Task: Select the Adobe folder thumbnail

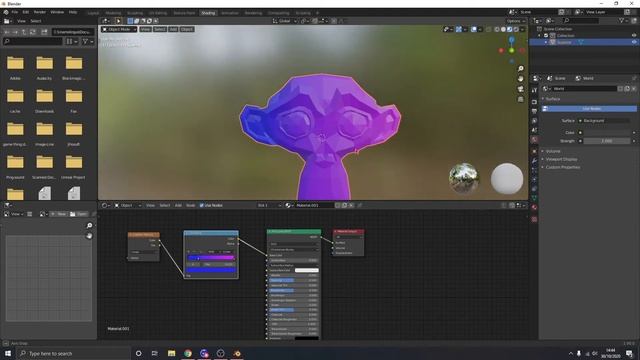Action: (x=15, y=63)
